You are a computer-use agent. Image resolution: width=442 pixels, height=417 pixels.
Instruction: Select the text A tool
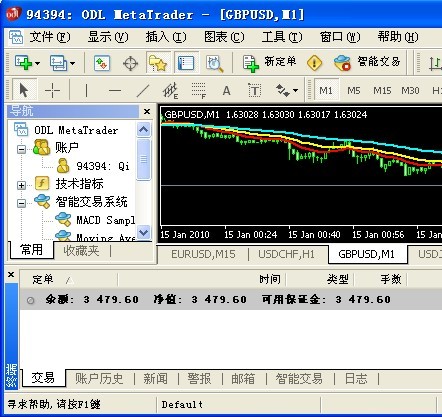click(x=226, y=90)
